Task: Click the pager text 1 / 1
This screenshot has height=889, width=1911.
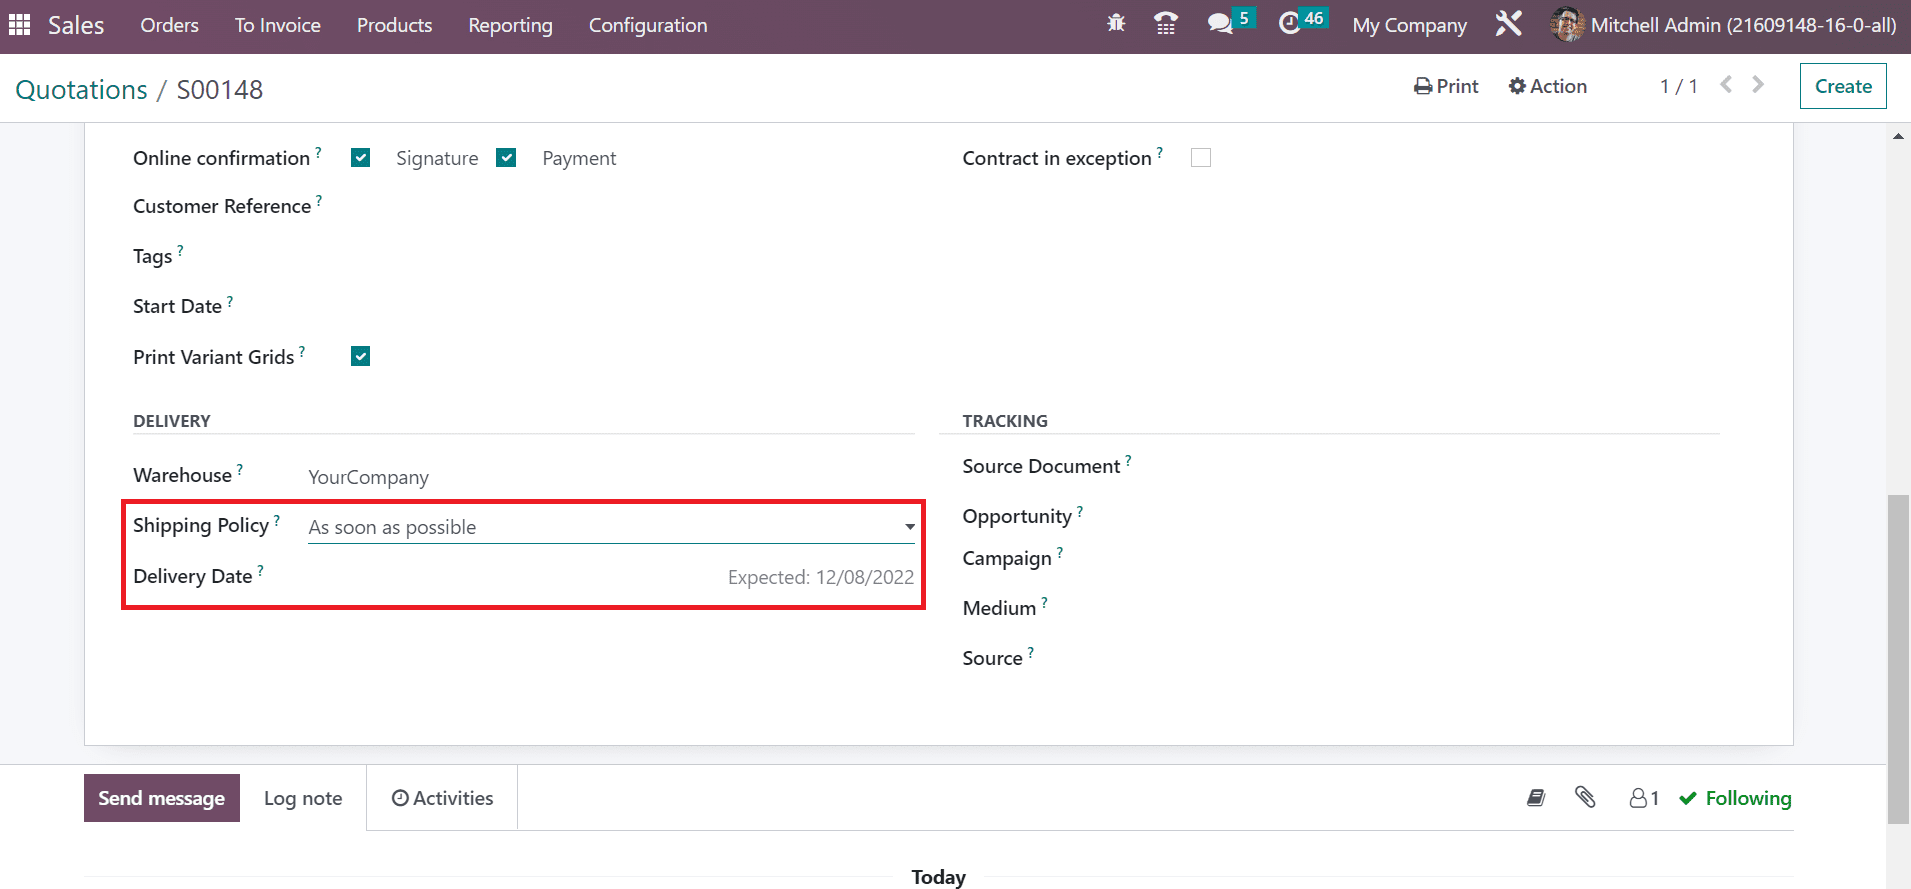Action: [1678, 86]
